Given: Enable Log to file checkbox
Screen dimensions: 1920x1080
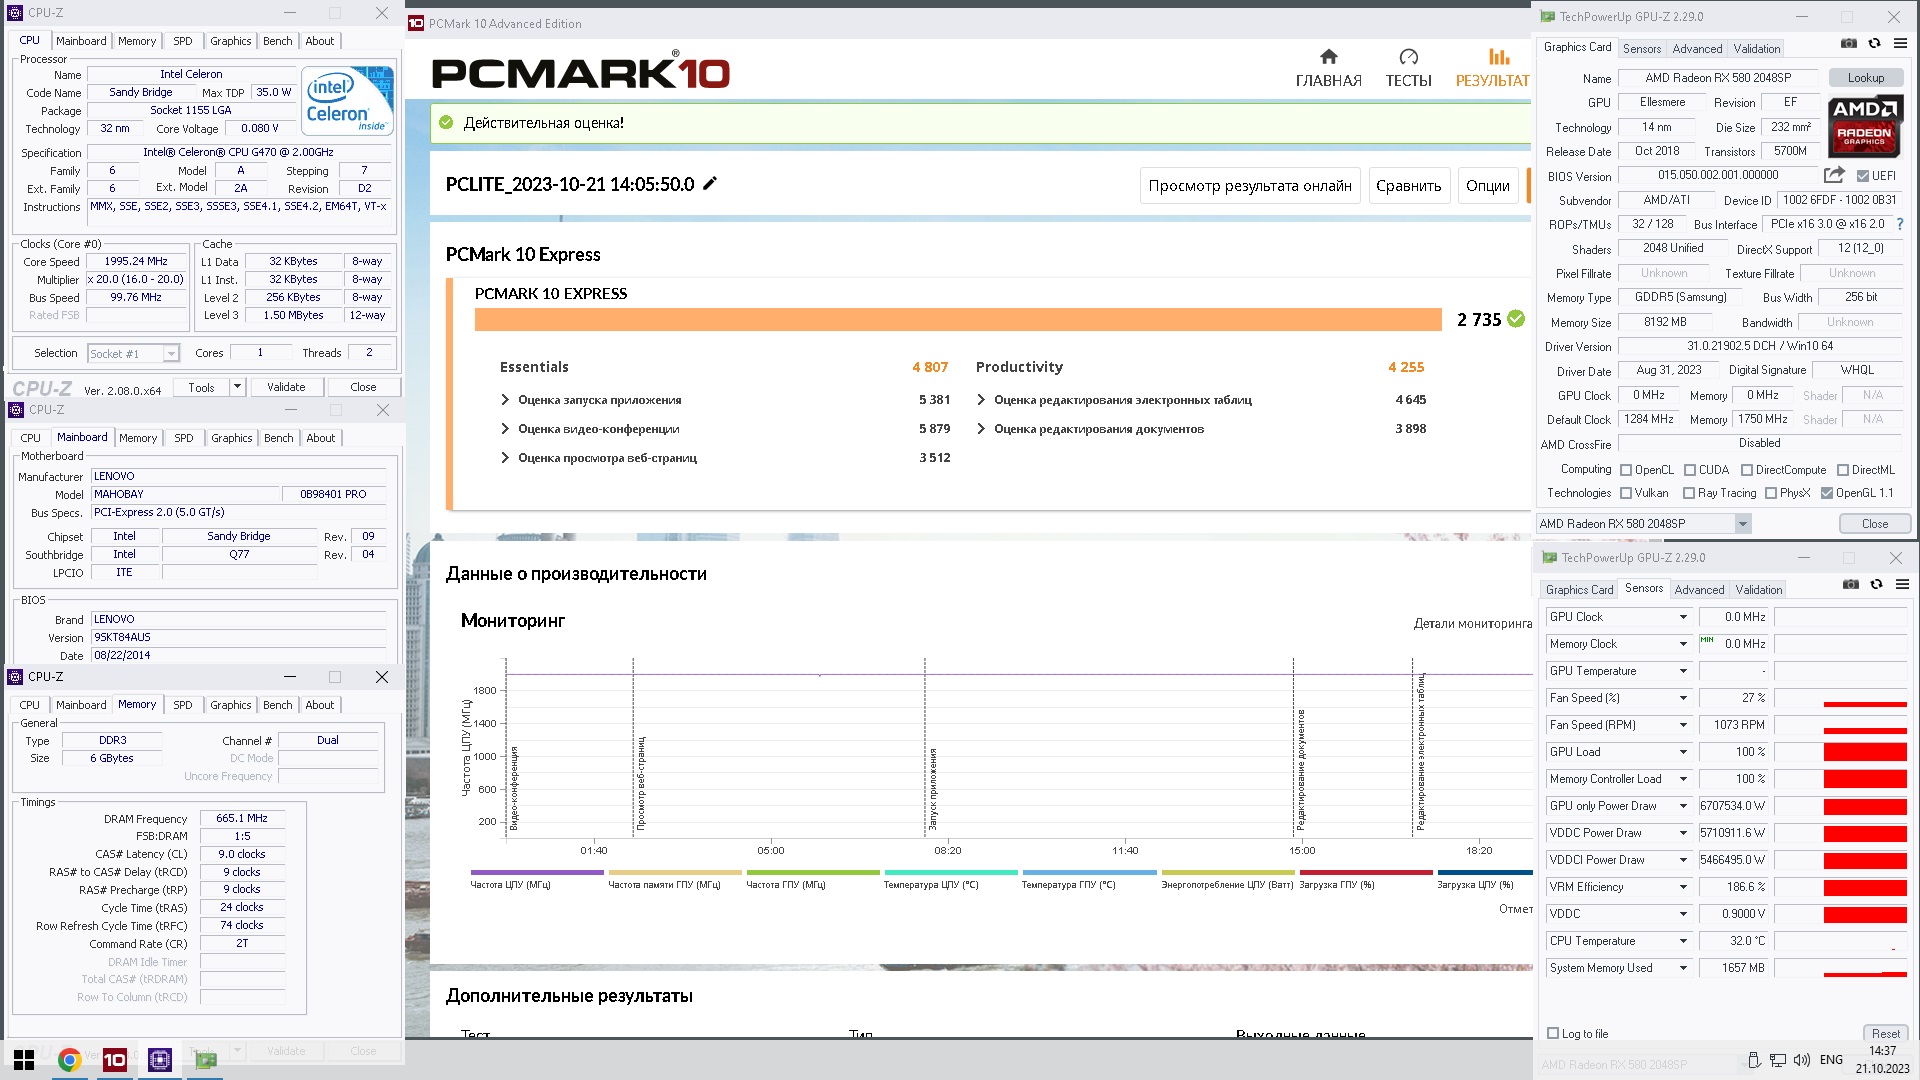Looking at the screenshot, I should [x=1553, y=1033].
